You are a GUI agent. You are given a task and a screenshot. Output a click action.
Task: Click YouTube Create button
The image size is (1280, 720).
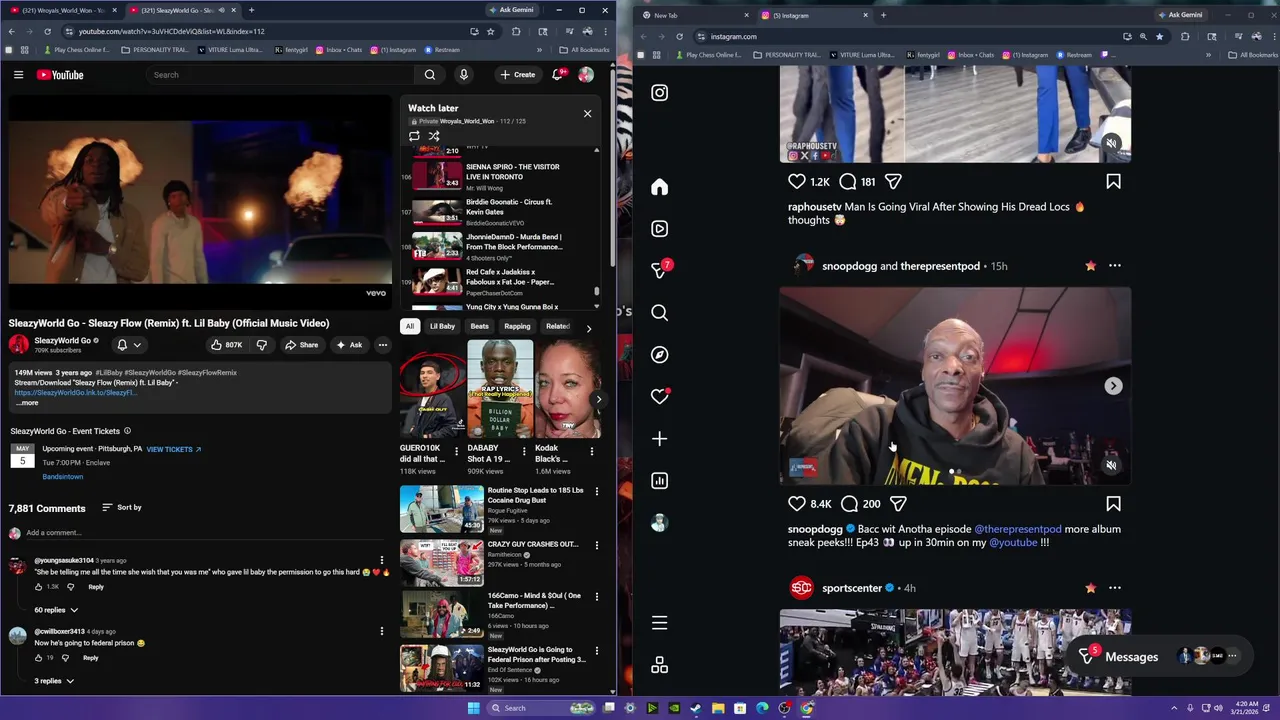518,75
